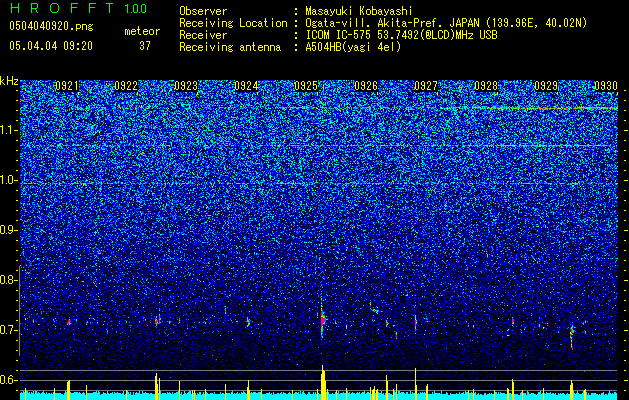Click the ICOM IC-575 receiver description
The image size is (629, 400).
tap(401, 35)
